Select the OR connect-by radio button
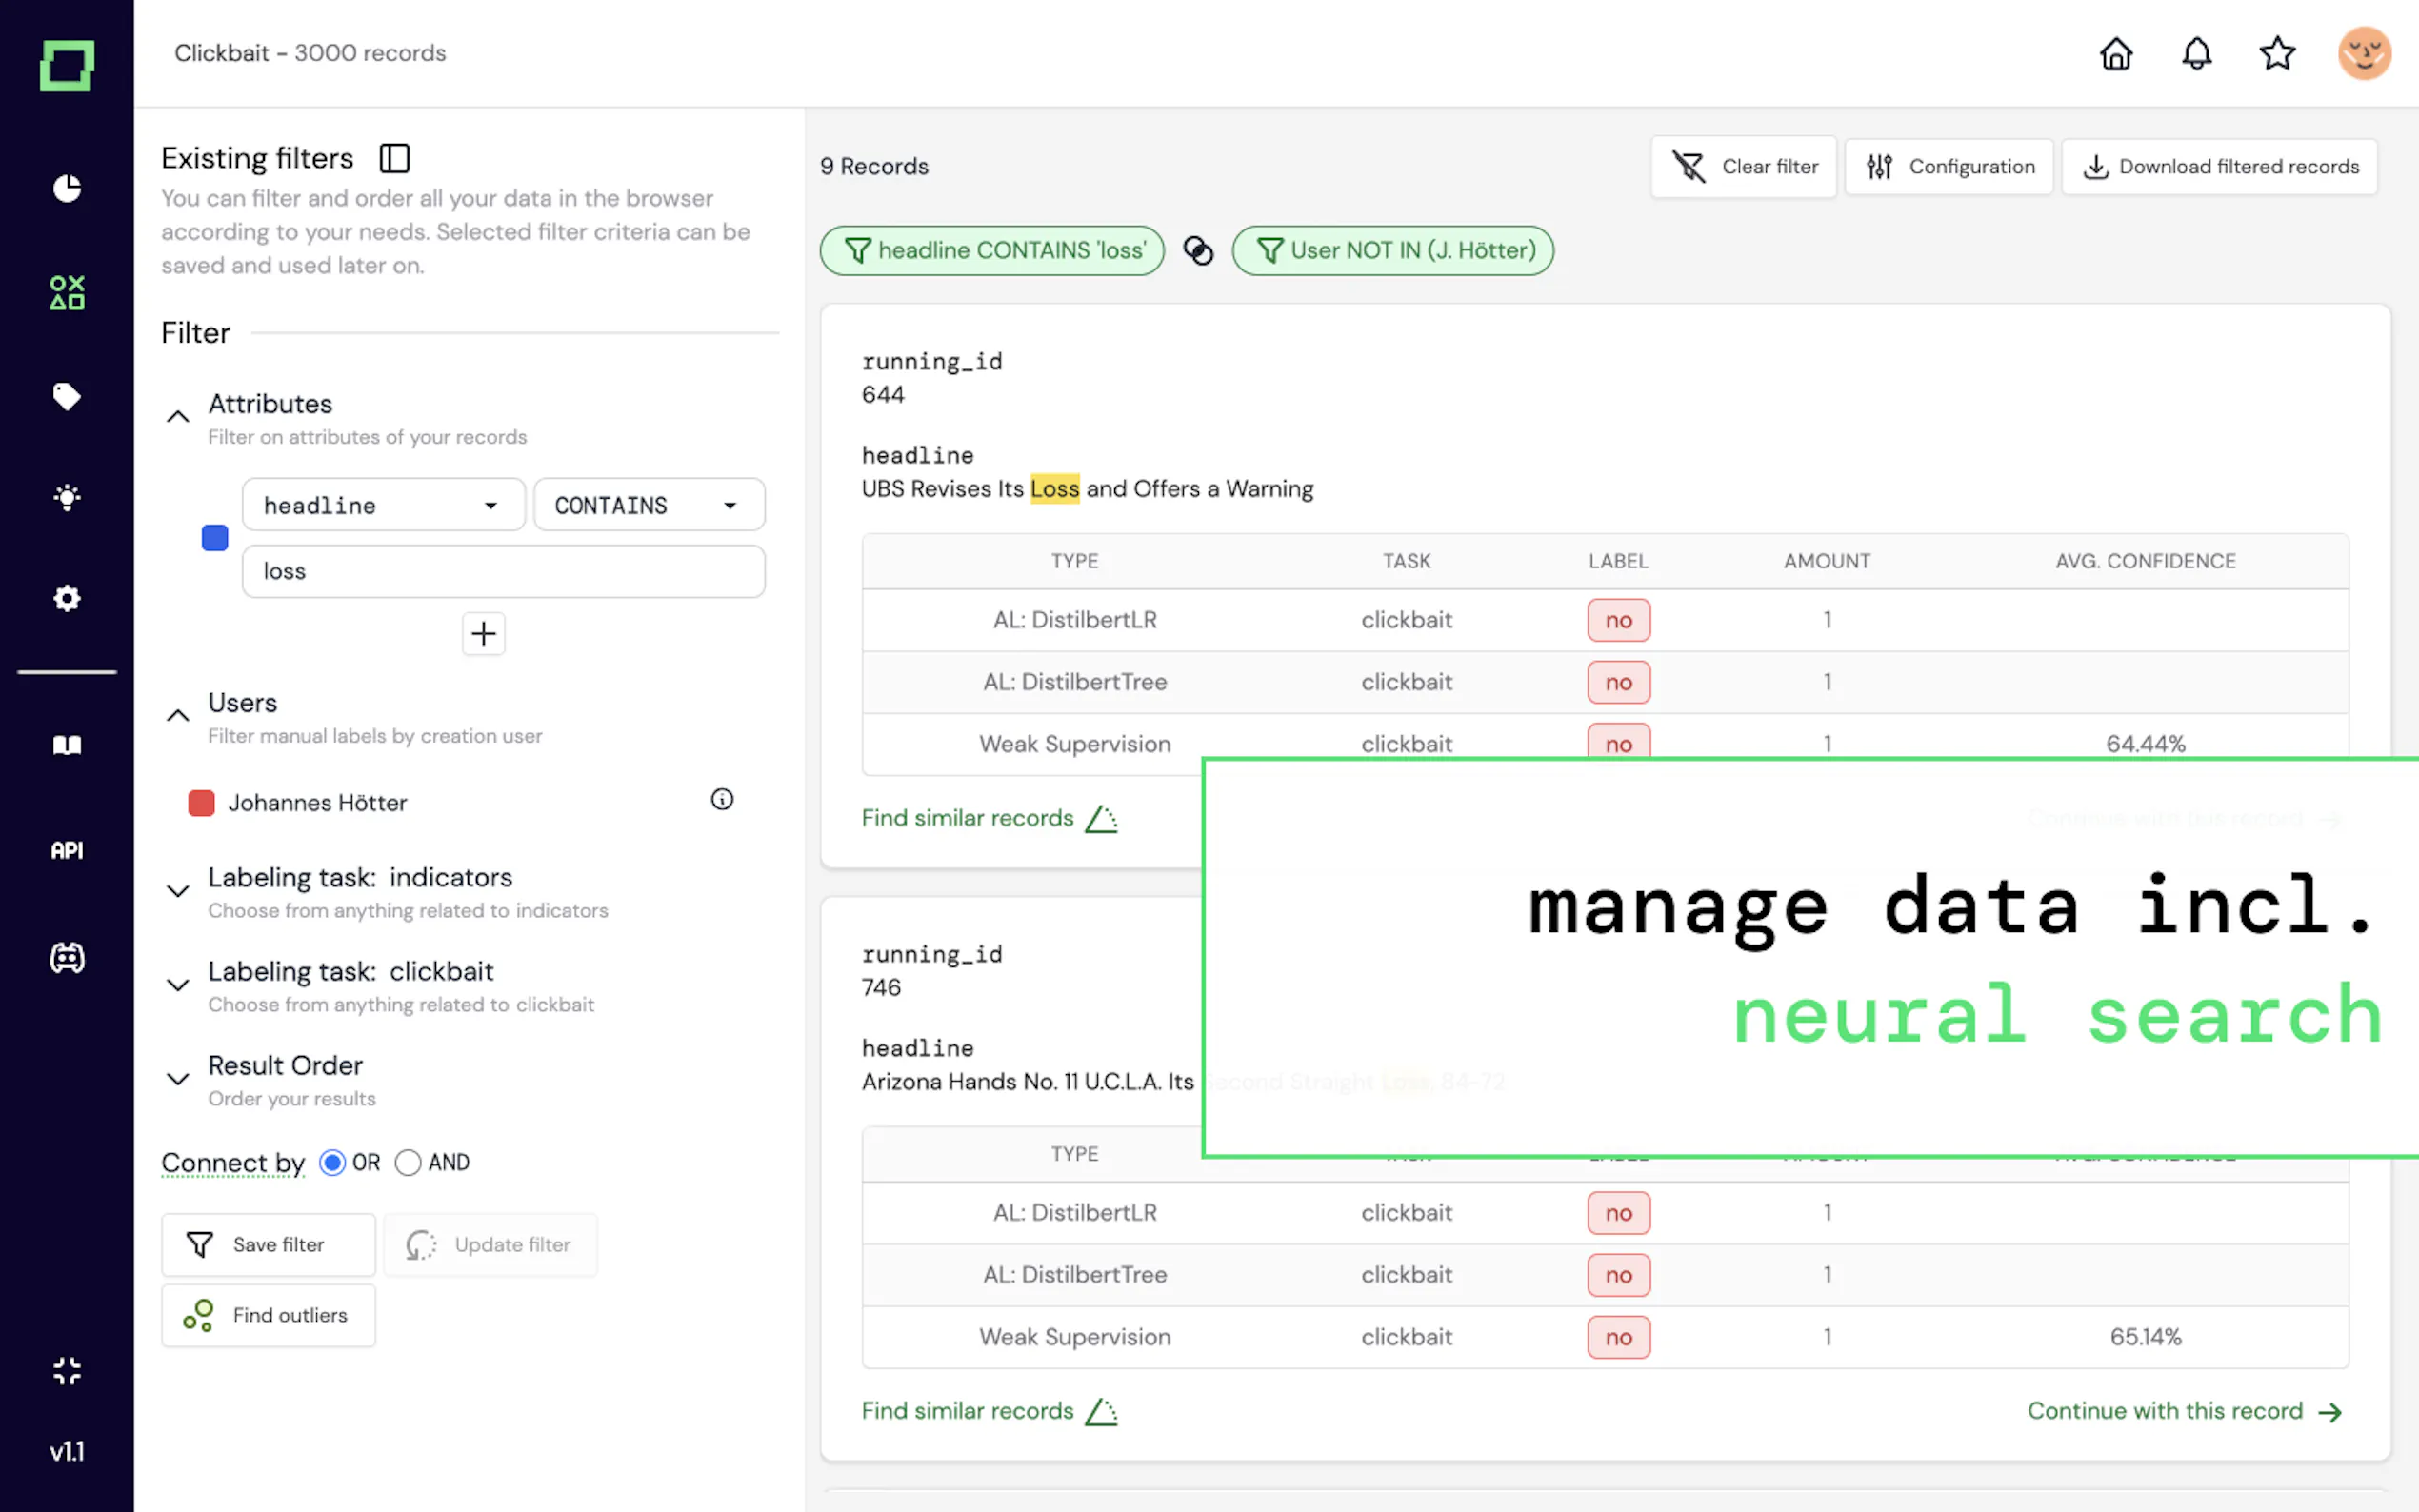The image size is (2419, 1512). tap(333, 1162)
